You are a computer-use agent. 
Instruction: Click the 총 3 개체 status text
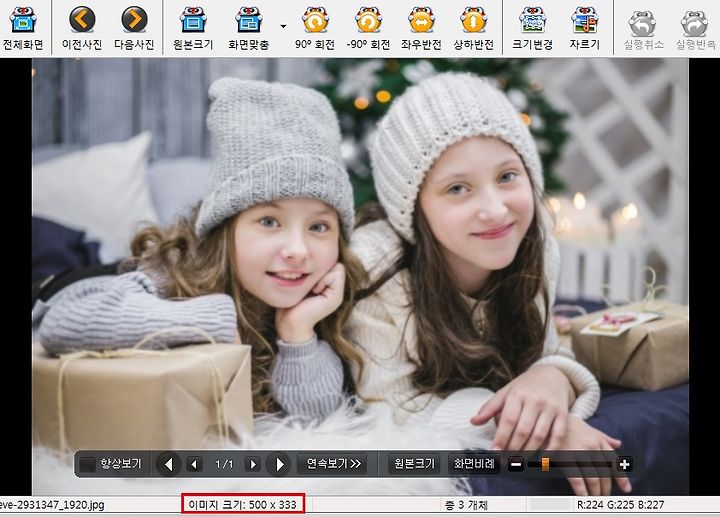(466, 505)
